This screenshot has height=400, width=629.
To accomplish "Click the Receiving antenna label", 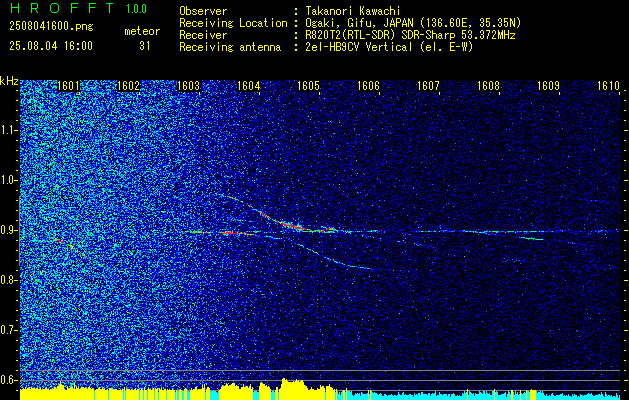I will point(230,47).
